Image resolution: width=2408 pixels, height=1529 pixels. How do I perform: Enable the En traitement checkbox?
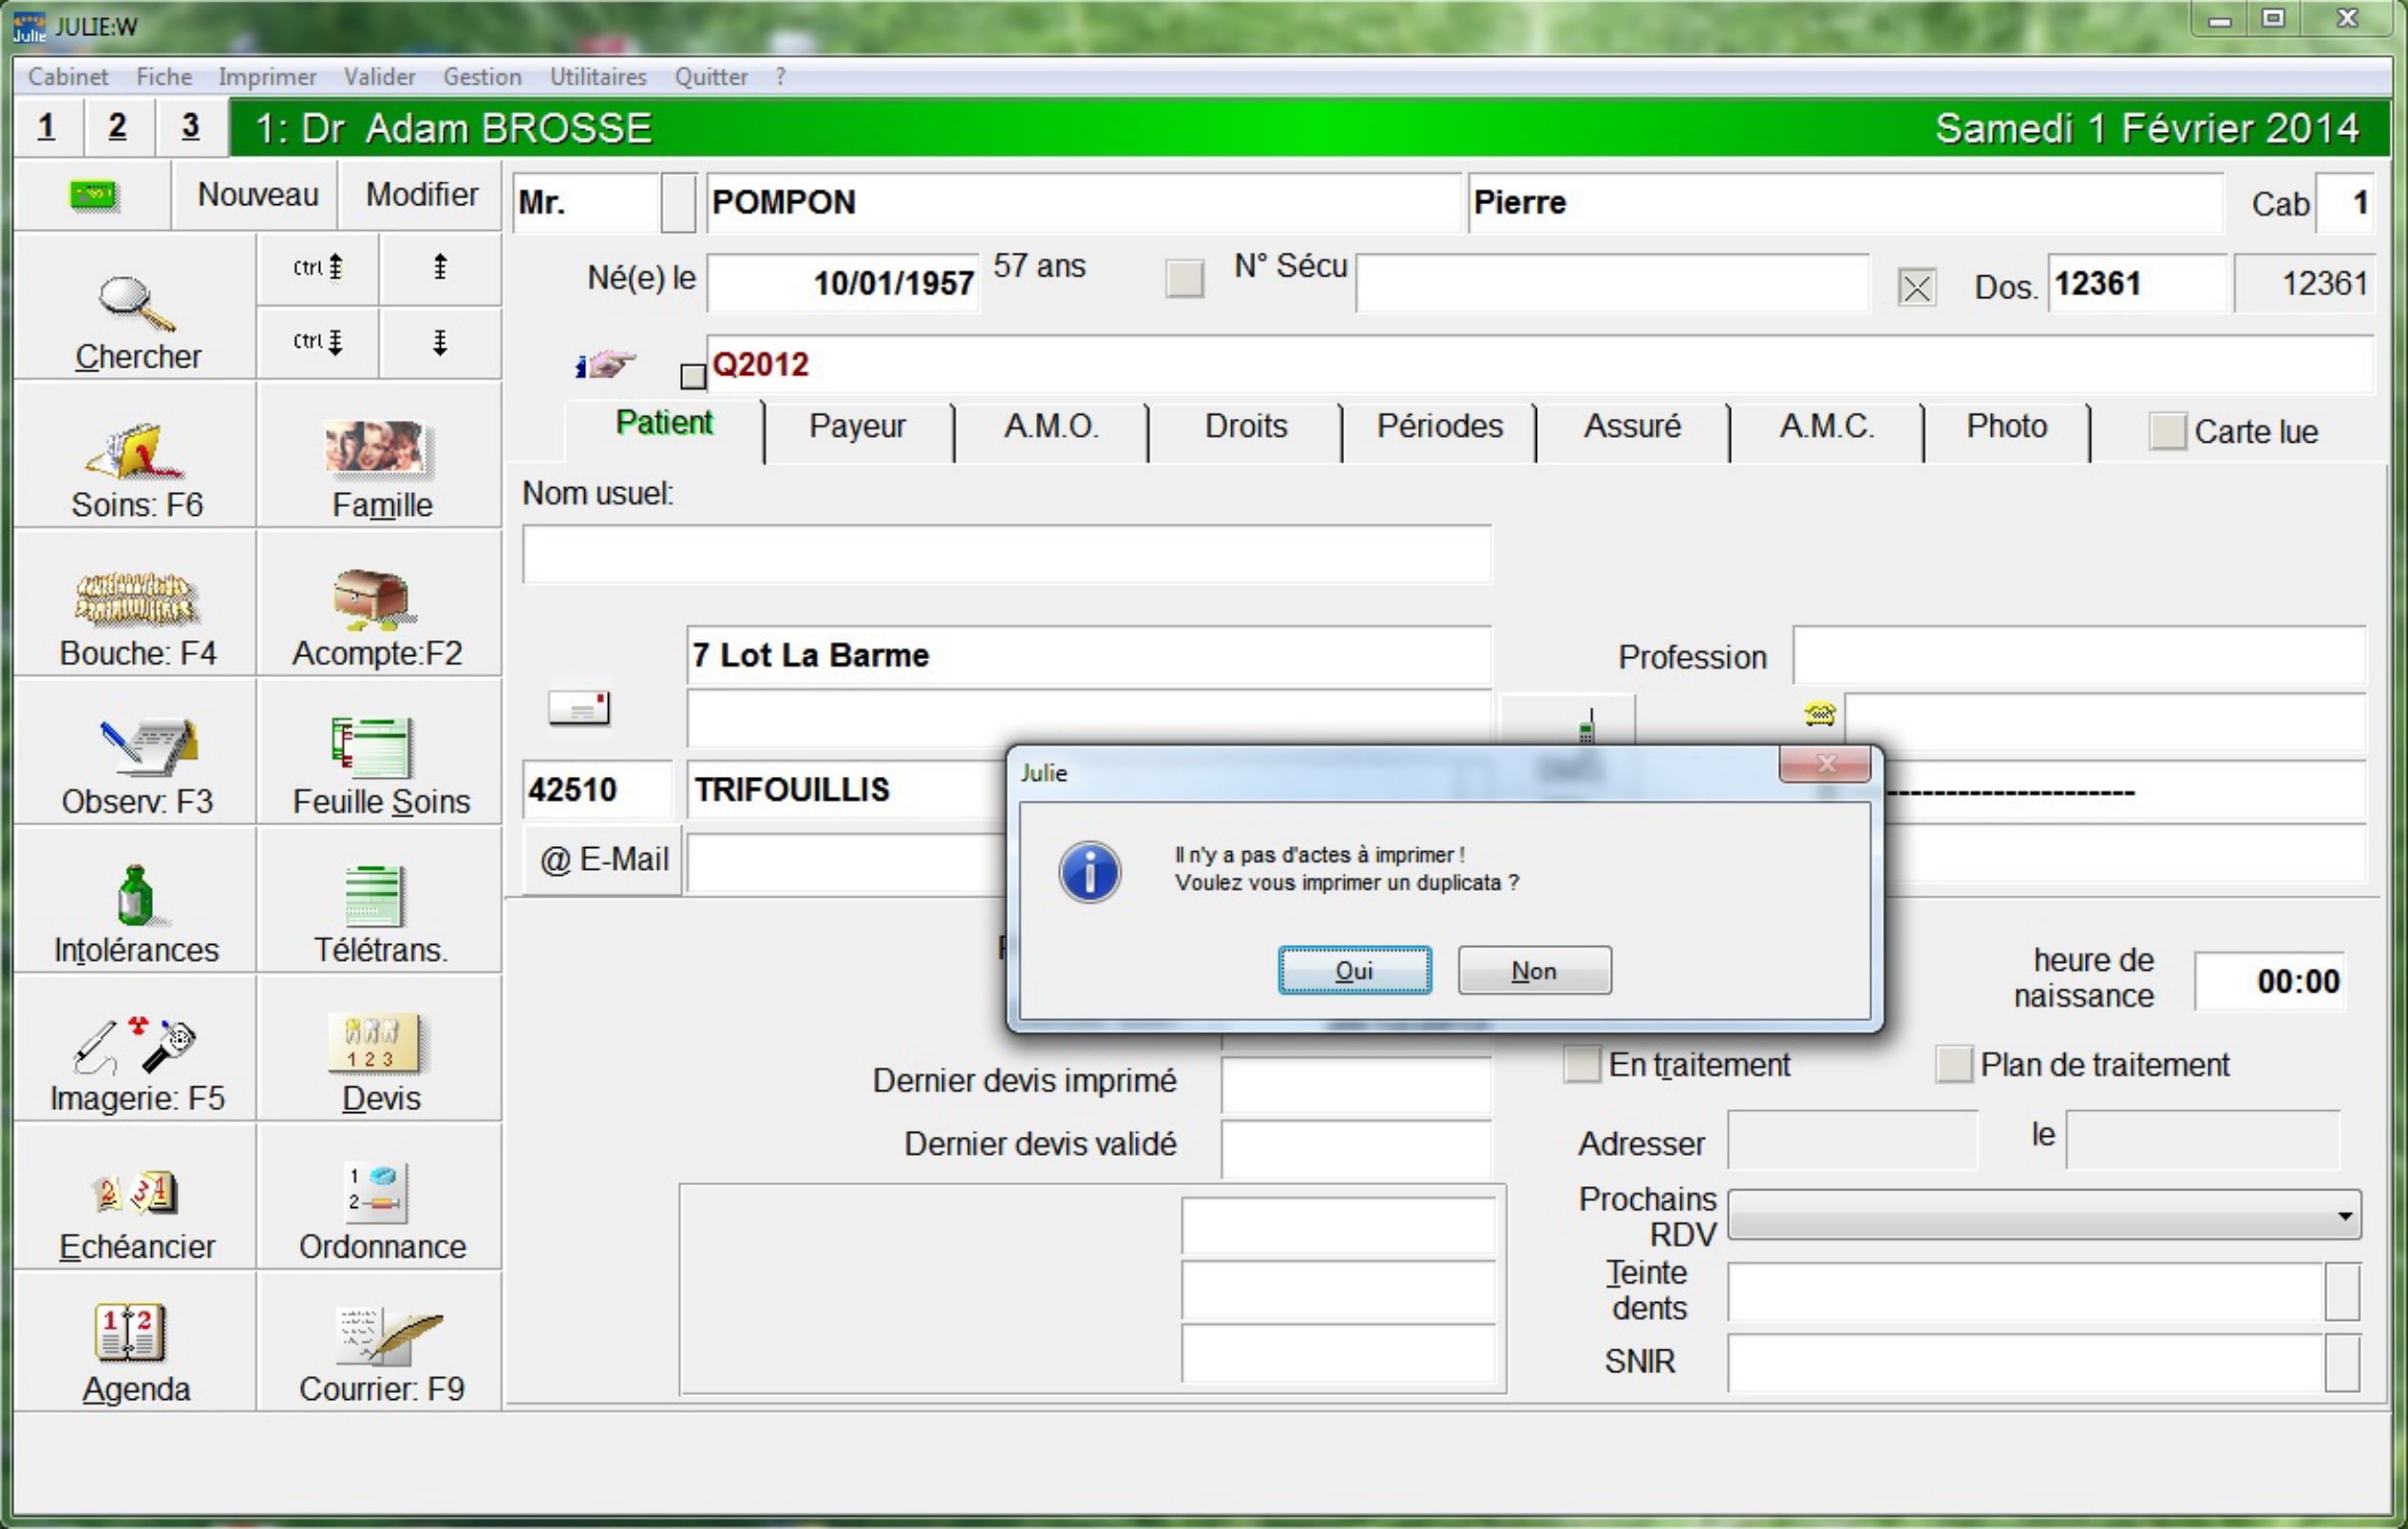click(x=1581, y=1064)
